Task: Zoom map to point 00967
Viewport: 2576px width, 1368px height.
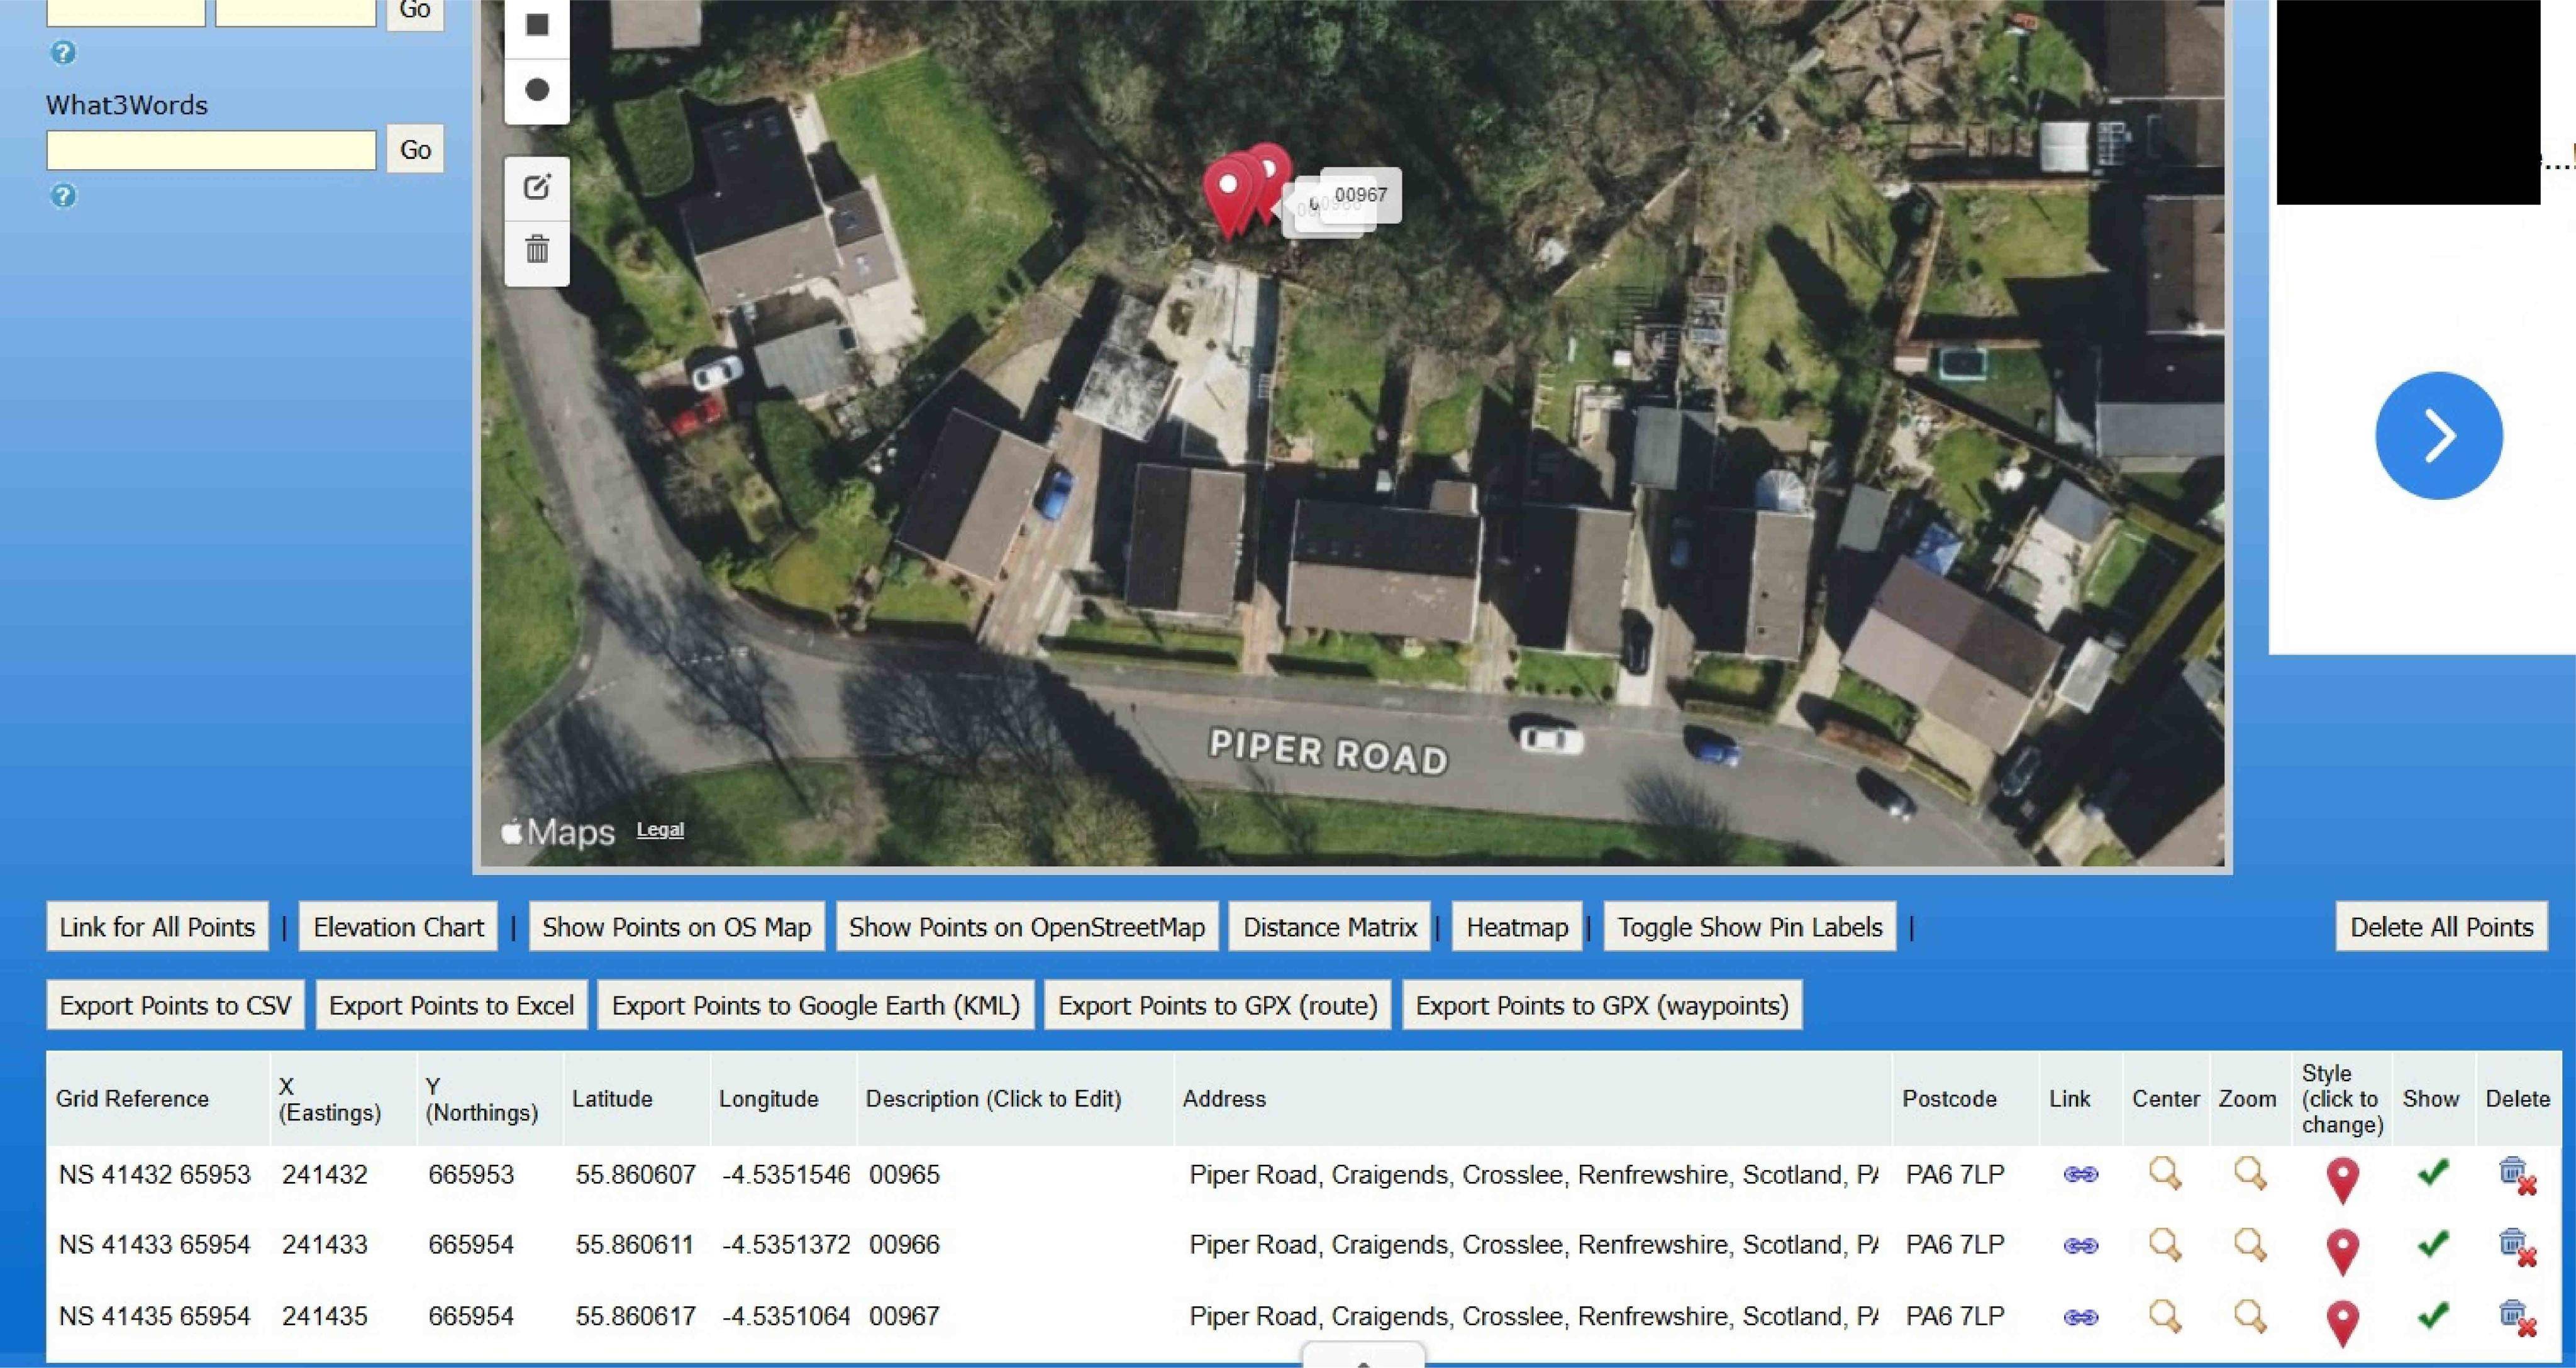Action: 2250,1316
